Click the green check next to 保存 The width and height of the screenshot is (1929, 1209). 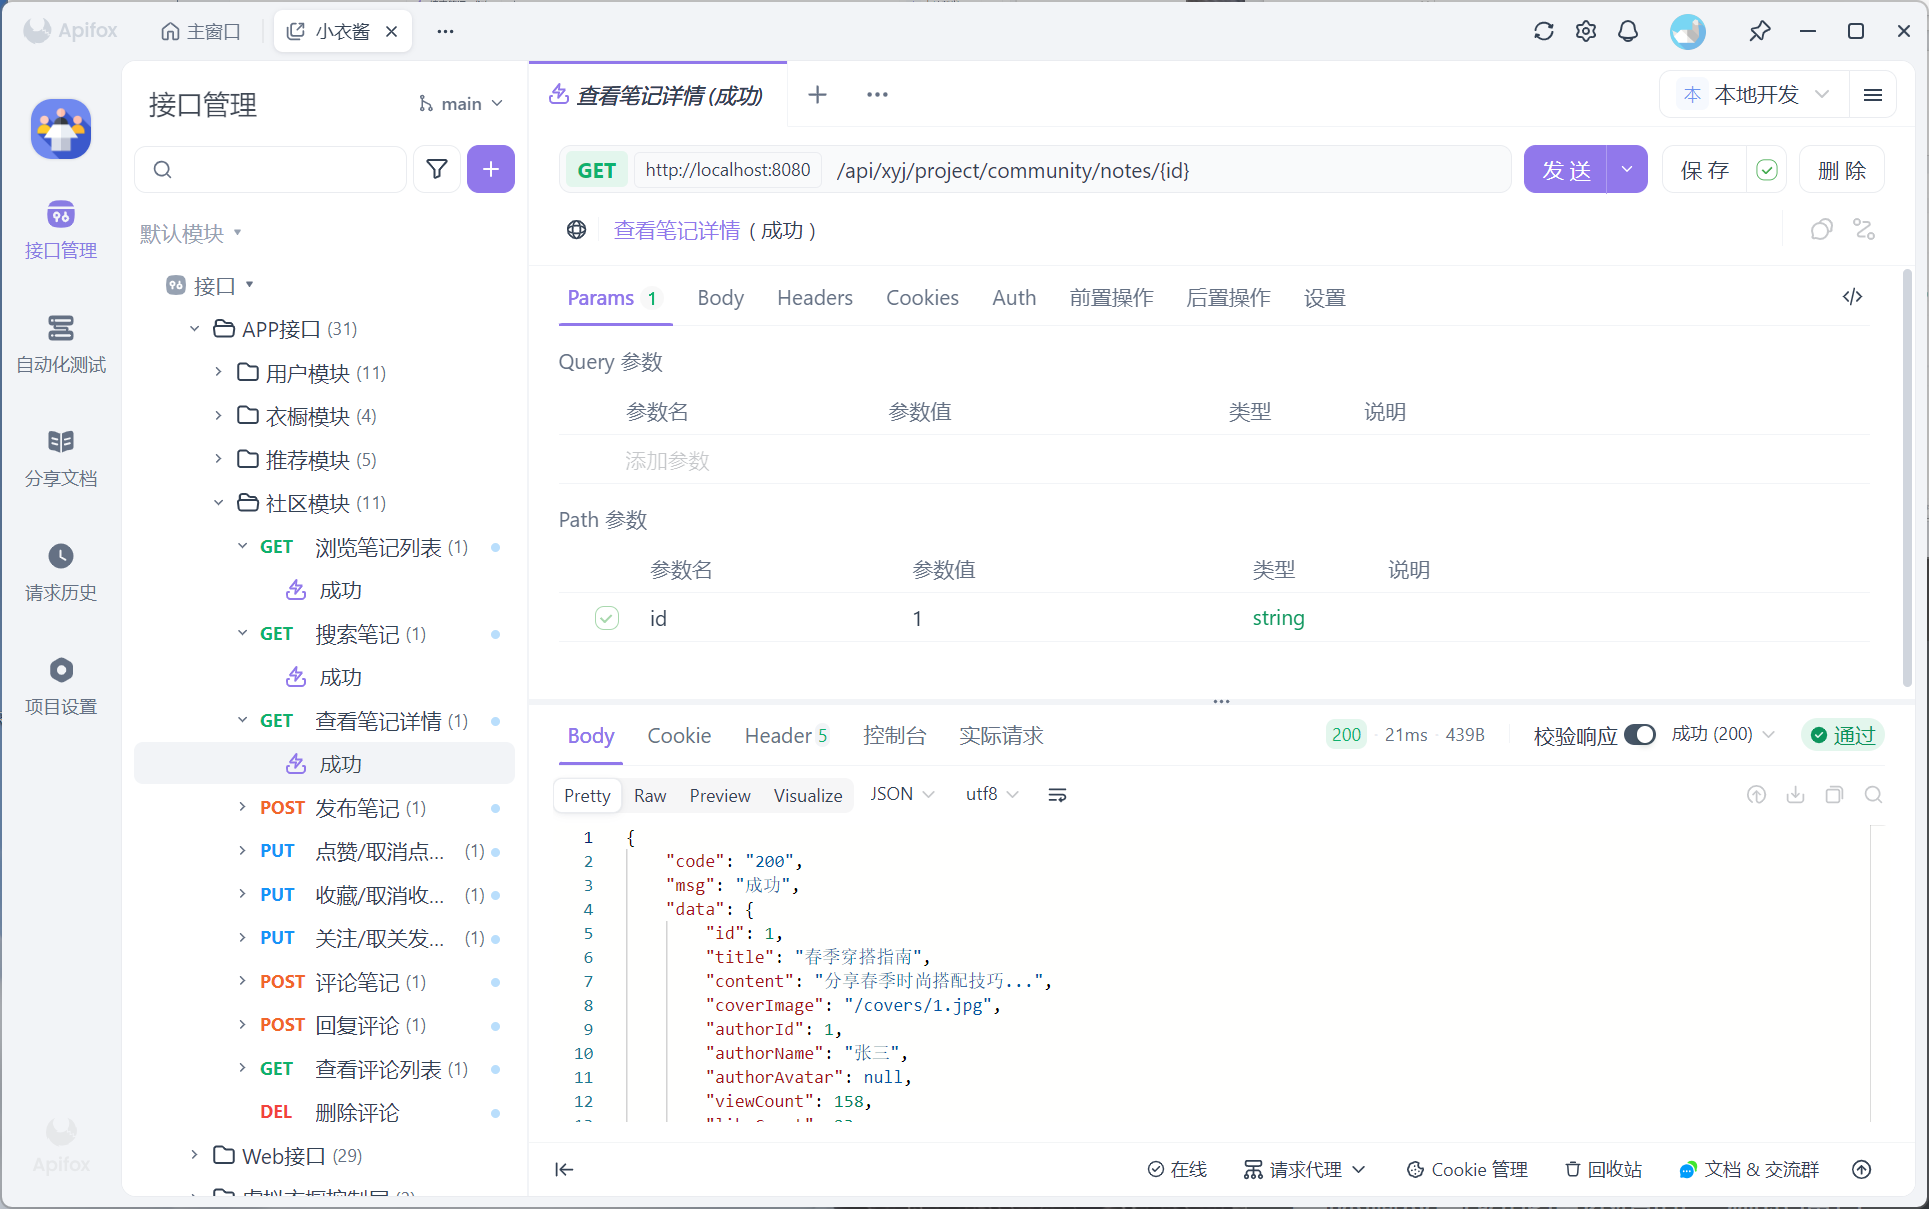[1767, 170]
